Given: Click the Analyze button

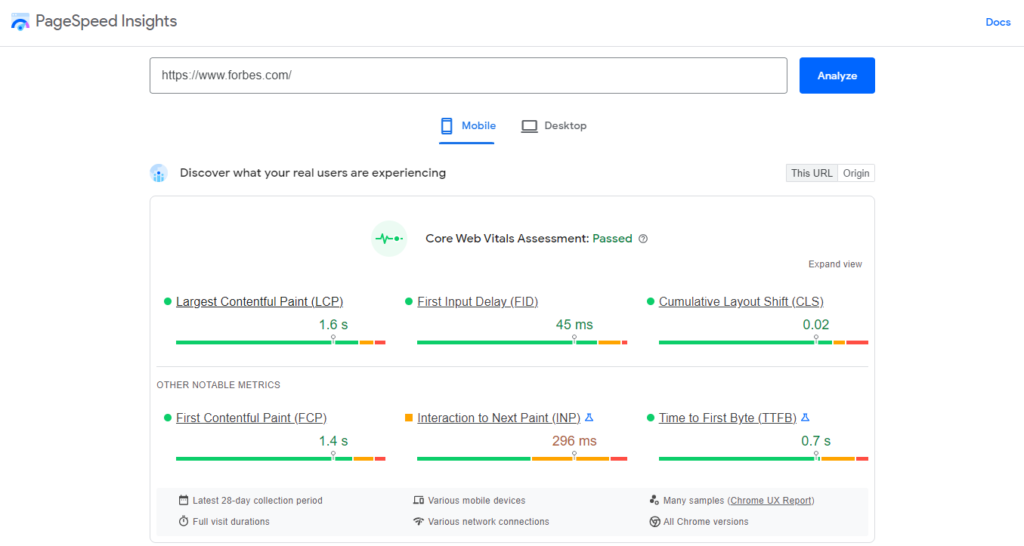Looking at the screenshot, I should pos(837,76).
